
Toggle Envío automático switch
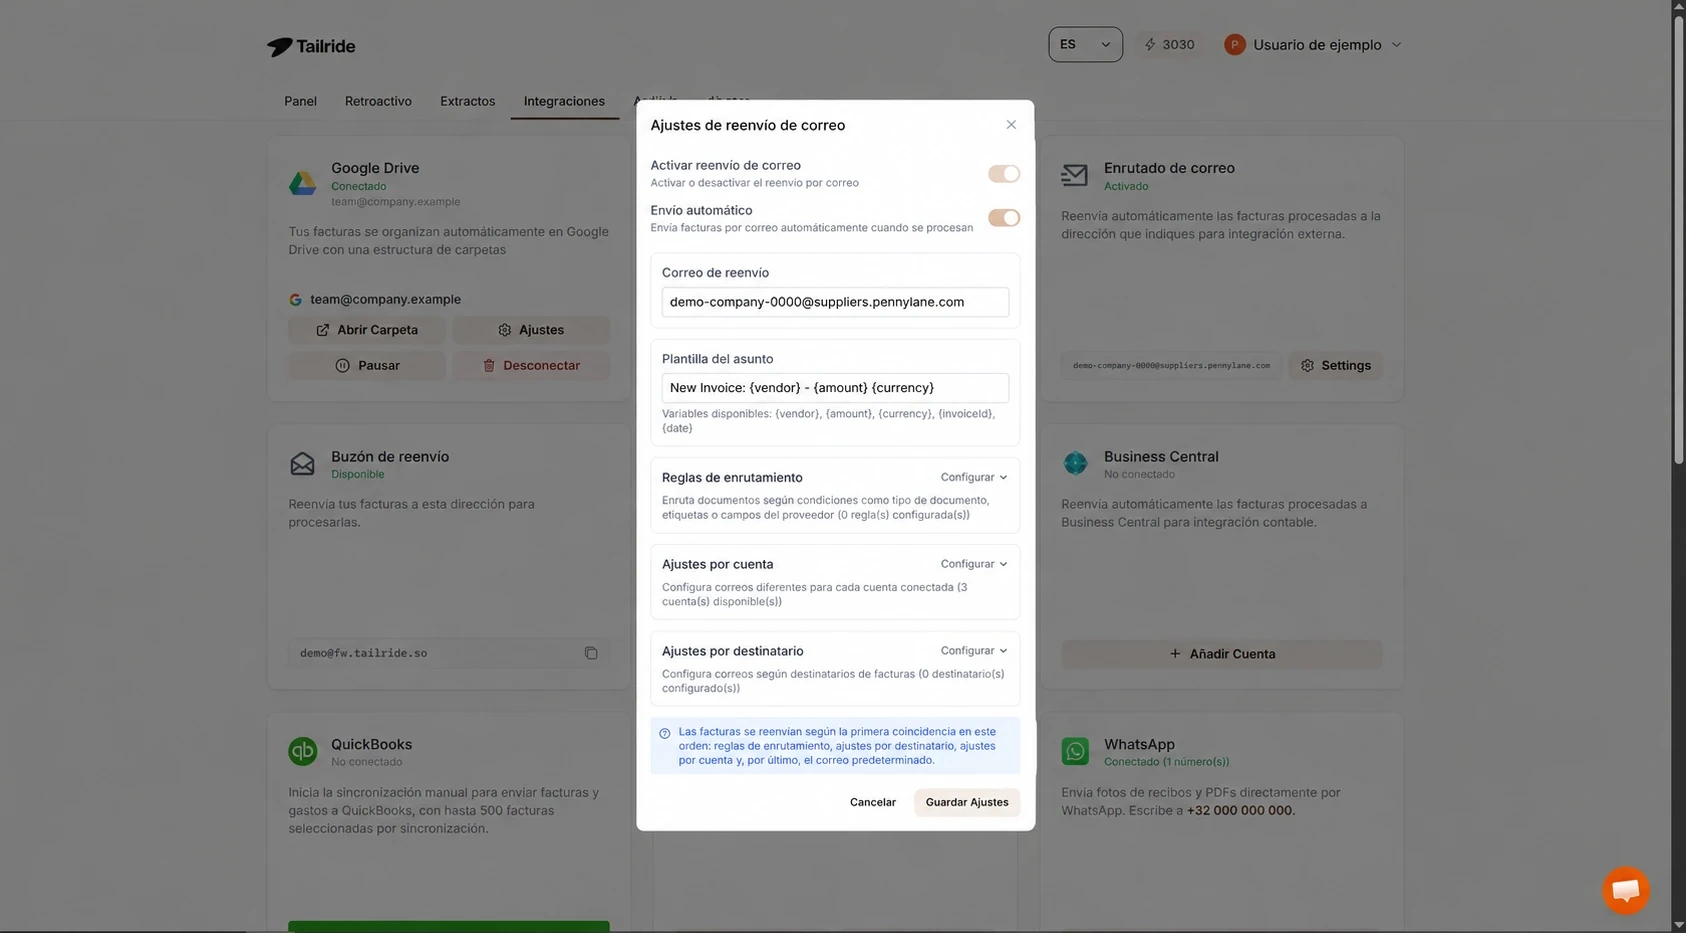(1004, 218)
